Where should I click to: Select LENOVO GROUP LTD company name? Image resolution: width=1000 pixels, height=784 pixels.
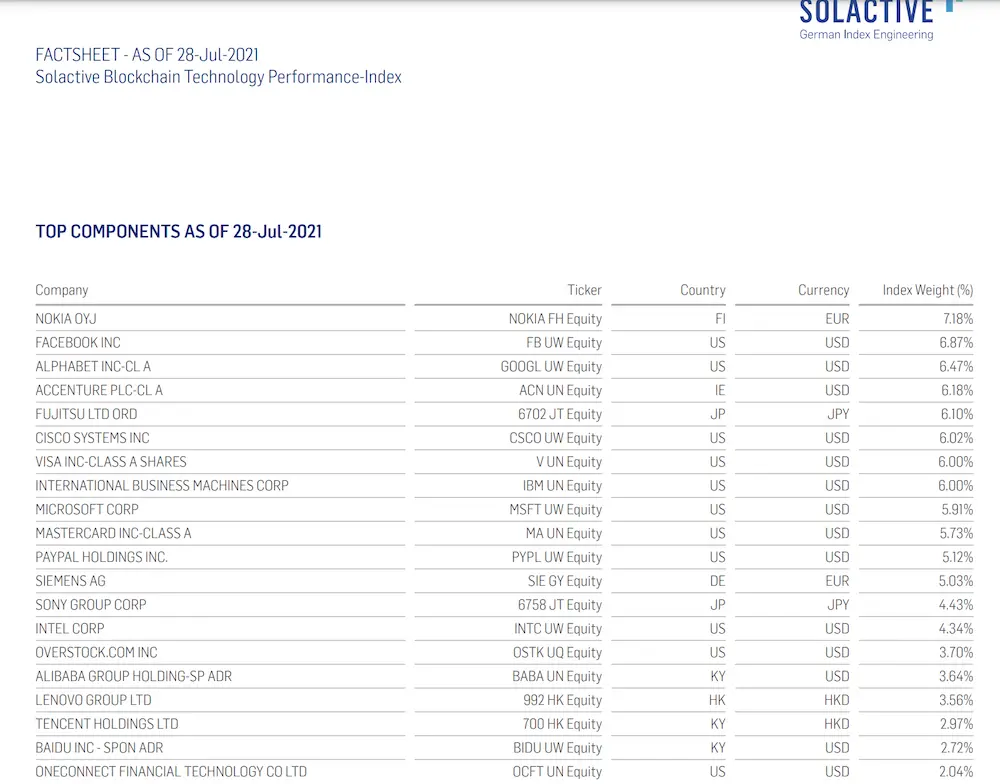pyautogui.click(x=93, y=700)
